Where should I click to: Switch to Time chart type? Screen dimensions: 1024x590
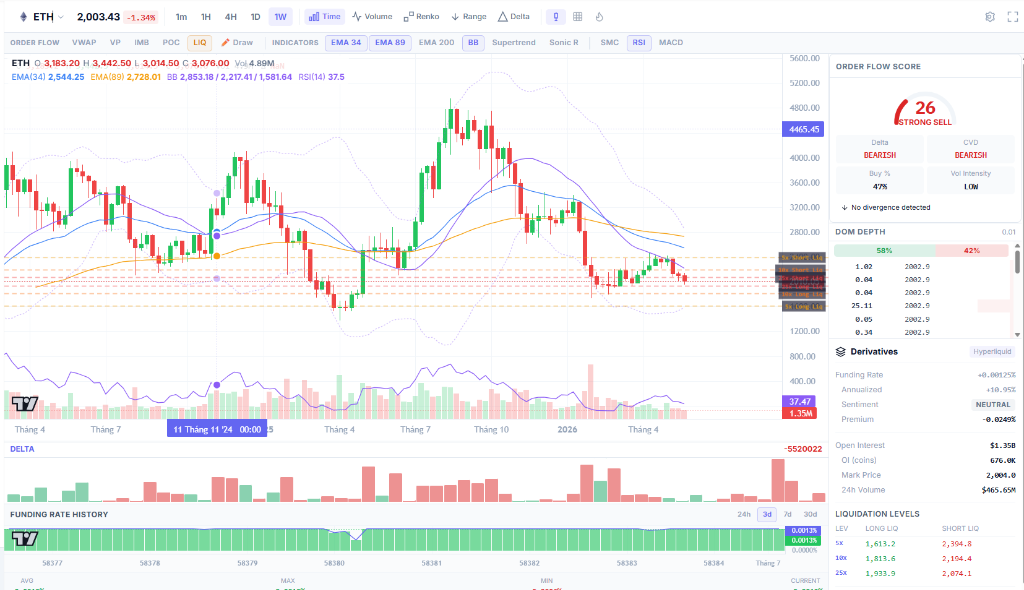pyautogui.click(x=325, y=17)
